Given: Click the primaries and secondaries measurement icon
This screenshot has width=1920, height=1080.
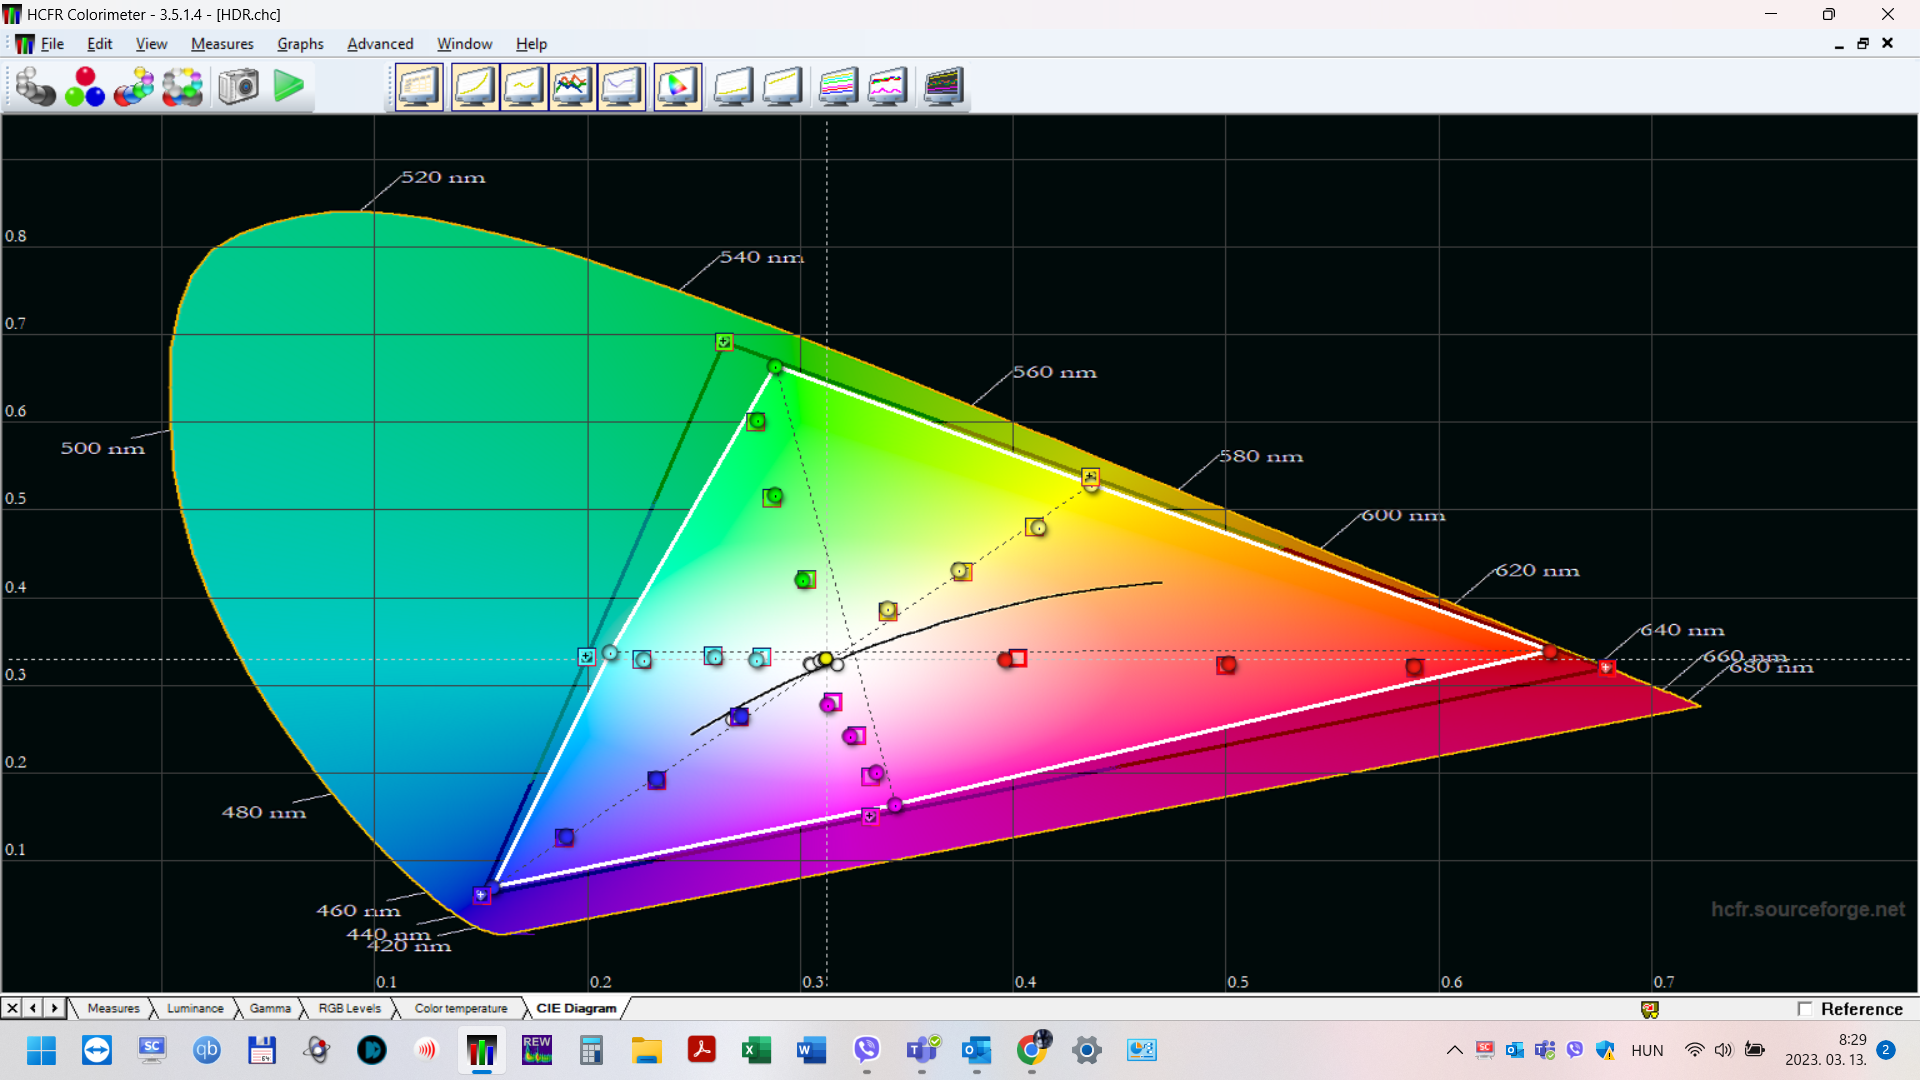Looking at the screenshot, I should click(134, 87).
